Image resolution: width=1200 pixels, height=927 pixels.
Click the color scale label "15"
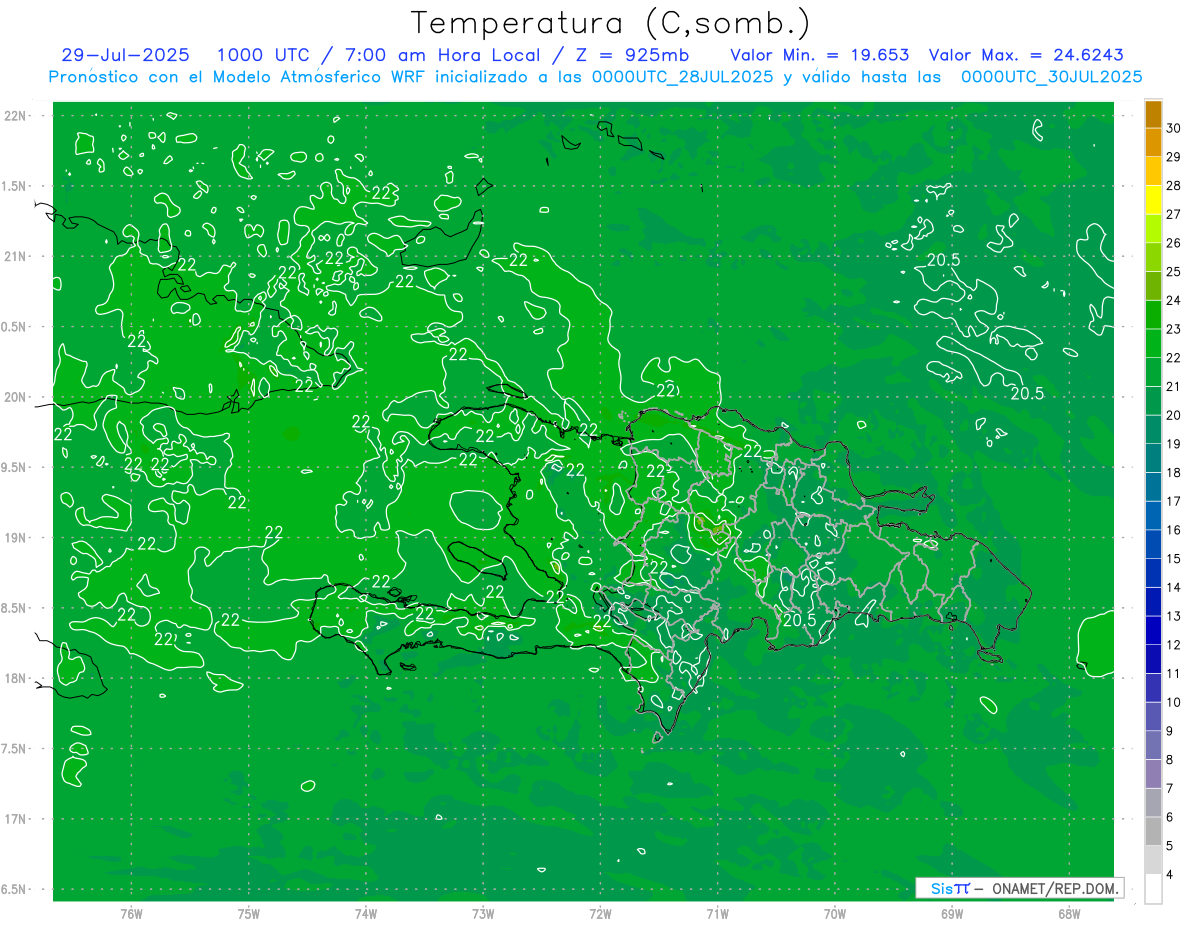click(x=1174, y=559)
